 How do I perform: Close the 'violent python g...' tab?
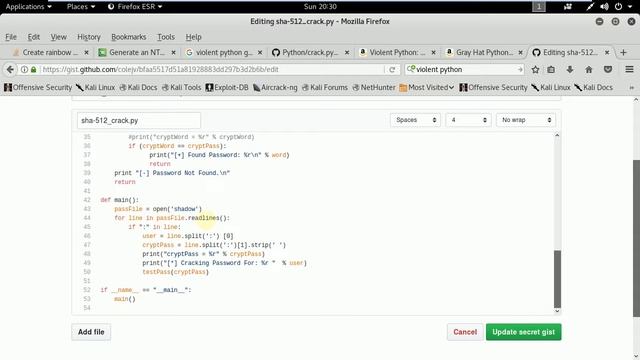(x=260, y=52)
